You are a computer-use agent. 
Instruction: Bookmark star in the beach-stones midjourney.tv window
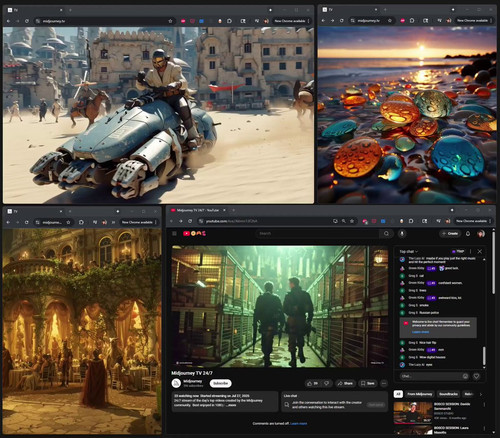point(389,21)
